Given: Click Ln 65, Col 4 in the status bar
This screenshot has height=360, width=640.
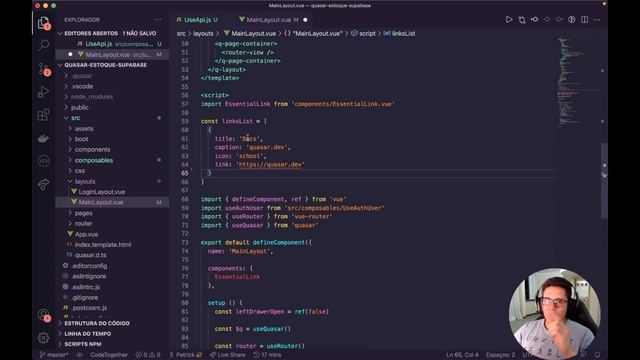Looking at the screenshot, I should (x=462, y=355).
